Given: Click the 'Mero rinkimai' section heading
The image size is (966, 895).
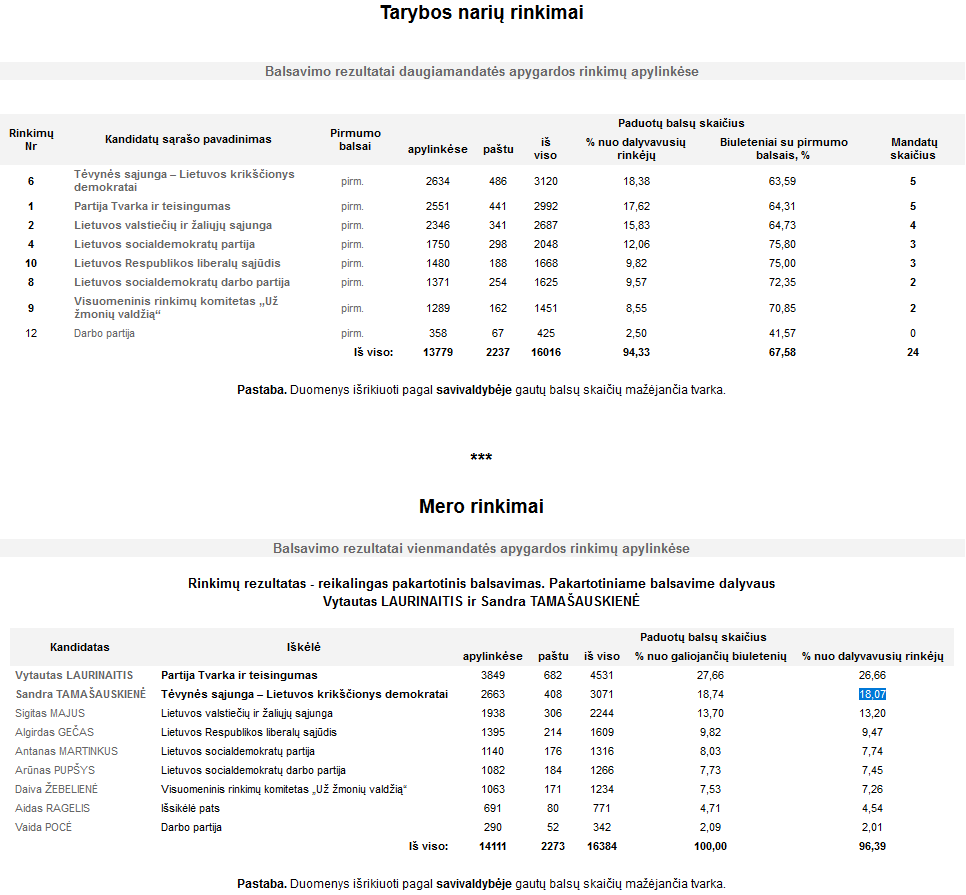Looking at the screenshot, I should 481,506.
